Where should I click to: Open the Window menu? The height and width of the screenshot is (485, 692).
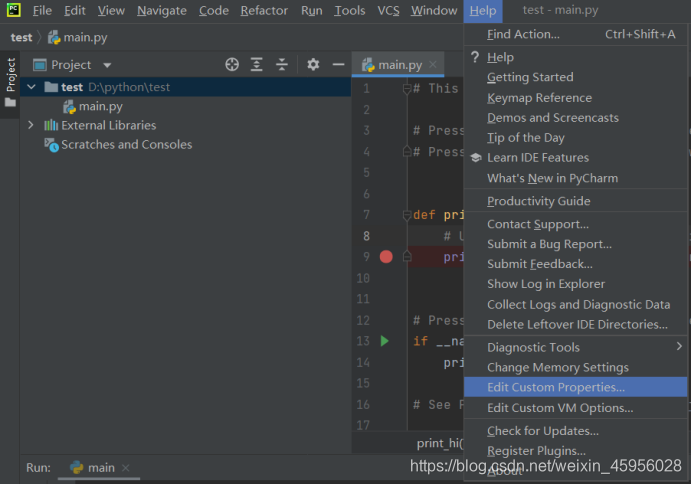434,11
